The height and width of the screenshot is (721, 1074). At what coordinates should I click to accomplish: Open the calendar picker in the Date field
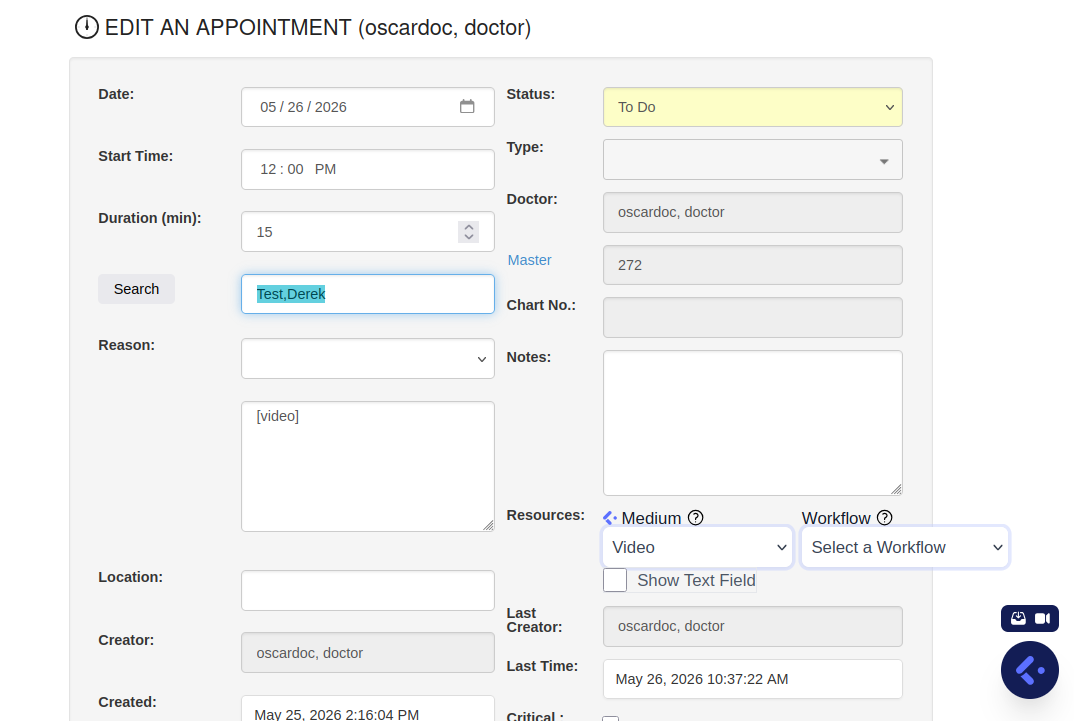click(467, 107)
